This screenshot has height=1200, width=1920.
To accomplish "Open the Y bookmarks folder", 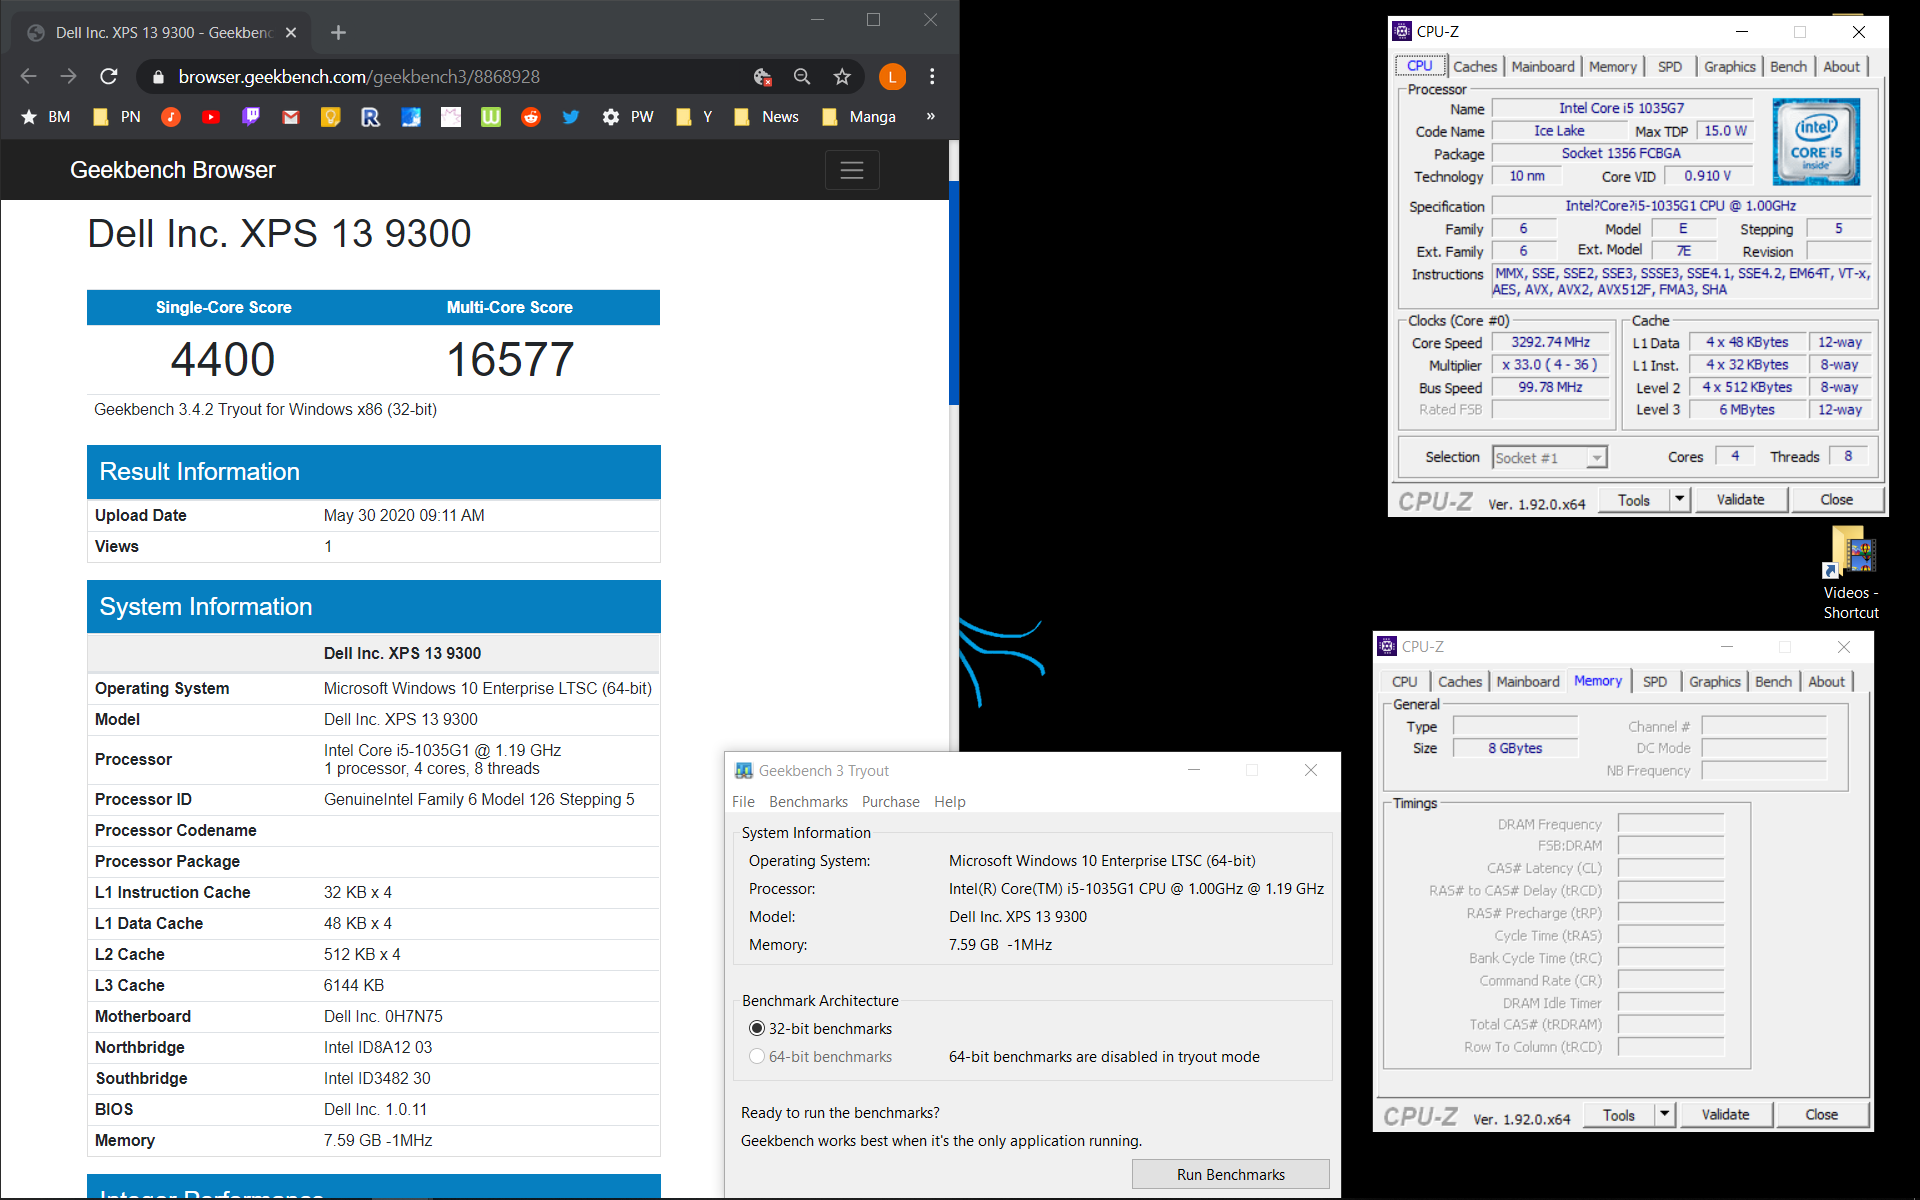I will 694,117.
